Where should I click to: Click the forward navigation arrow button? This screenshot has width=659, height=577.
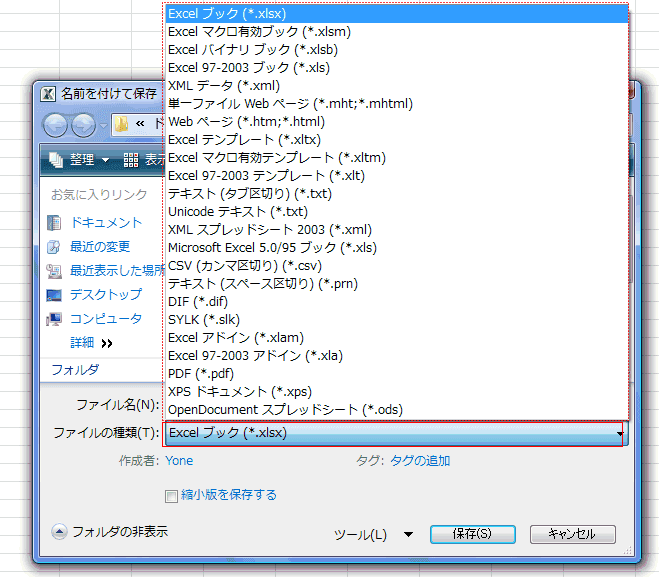click(x=84, y=125)
